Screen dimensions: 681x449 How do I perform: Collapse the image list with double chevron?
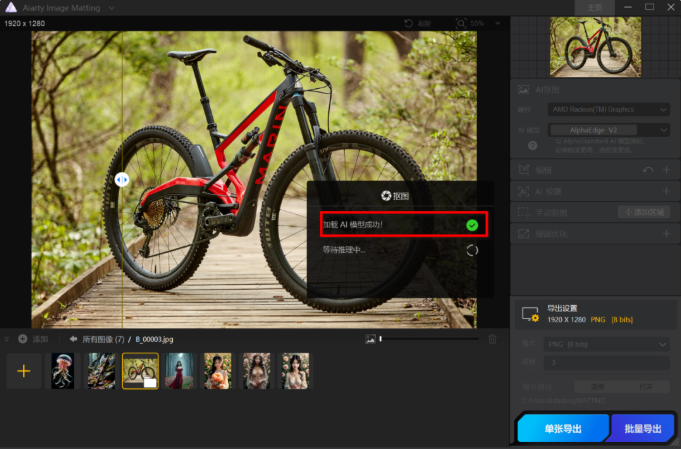[x=7, y=339]
